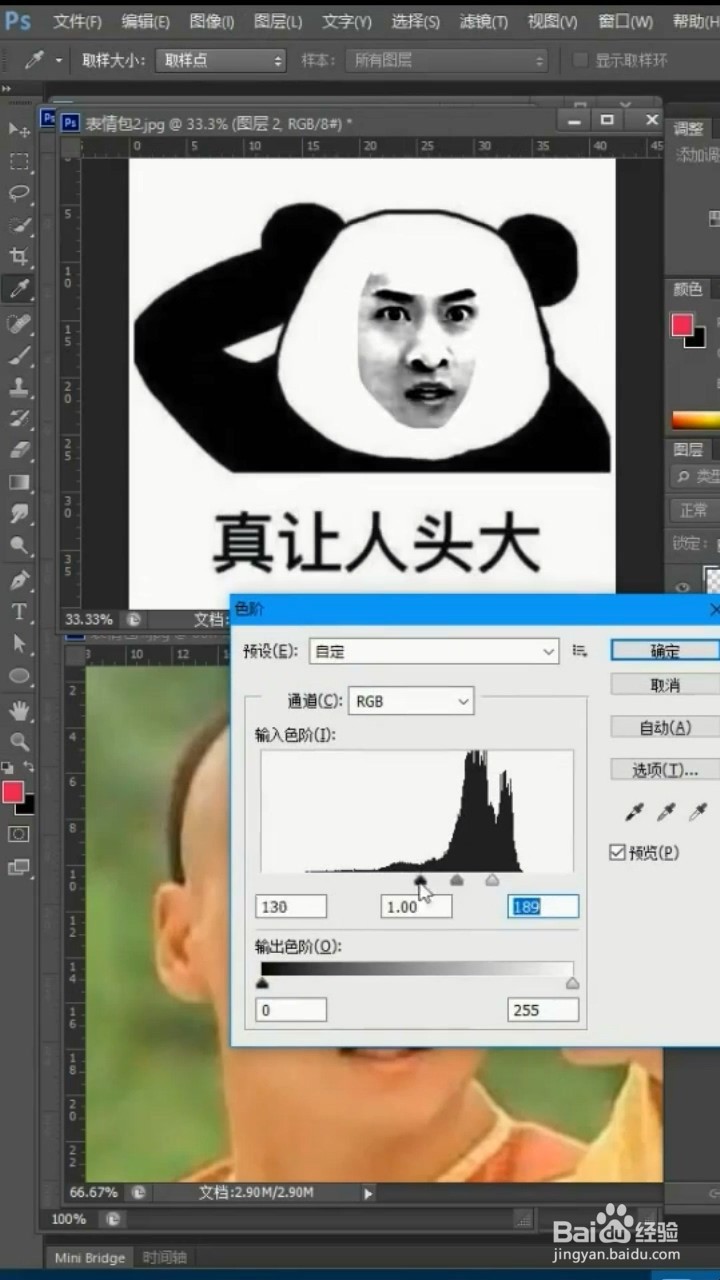This screenshot has height=1280, width=720.
Task: Select the Clone Stamp tool
Action: click(x=19, y=387)
